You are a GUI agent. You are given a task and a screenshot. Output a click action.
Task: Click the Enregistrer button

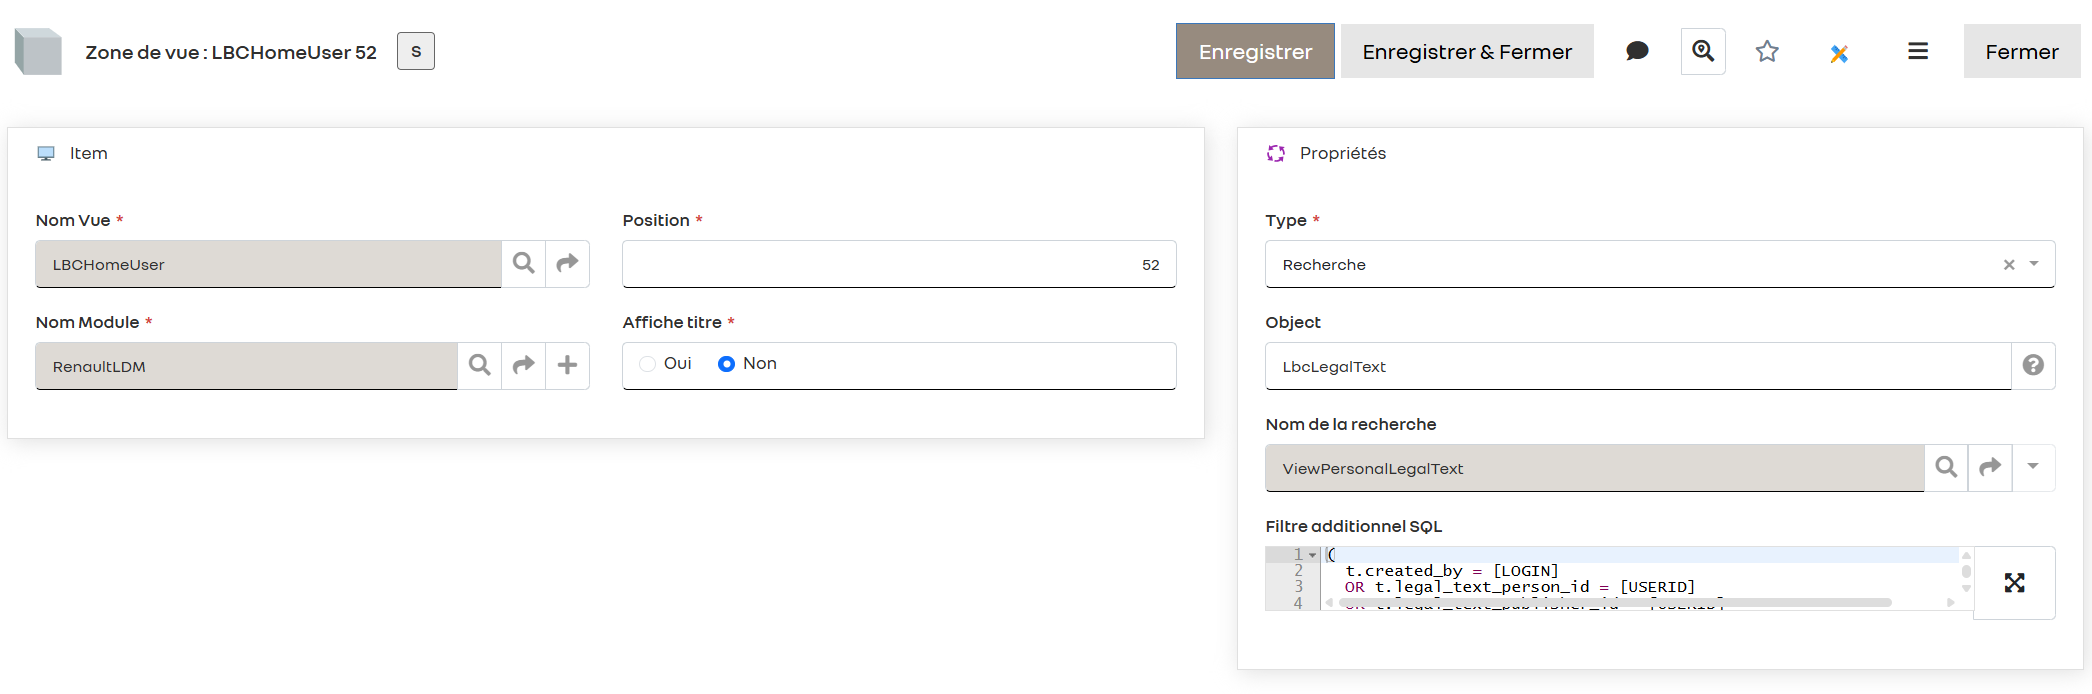click(1255, 51)
